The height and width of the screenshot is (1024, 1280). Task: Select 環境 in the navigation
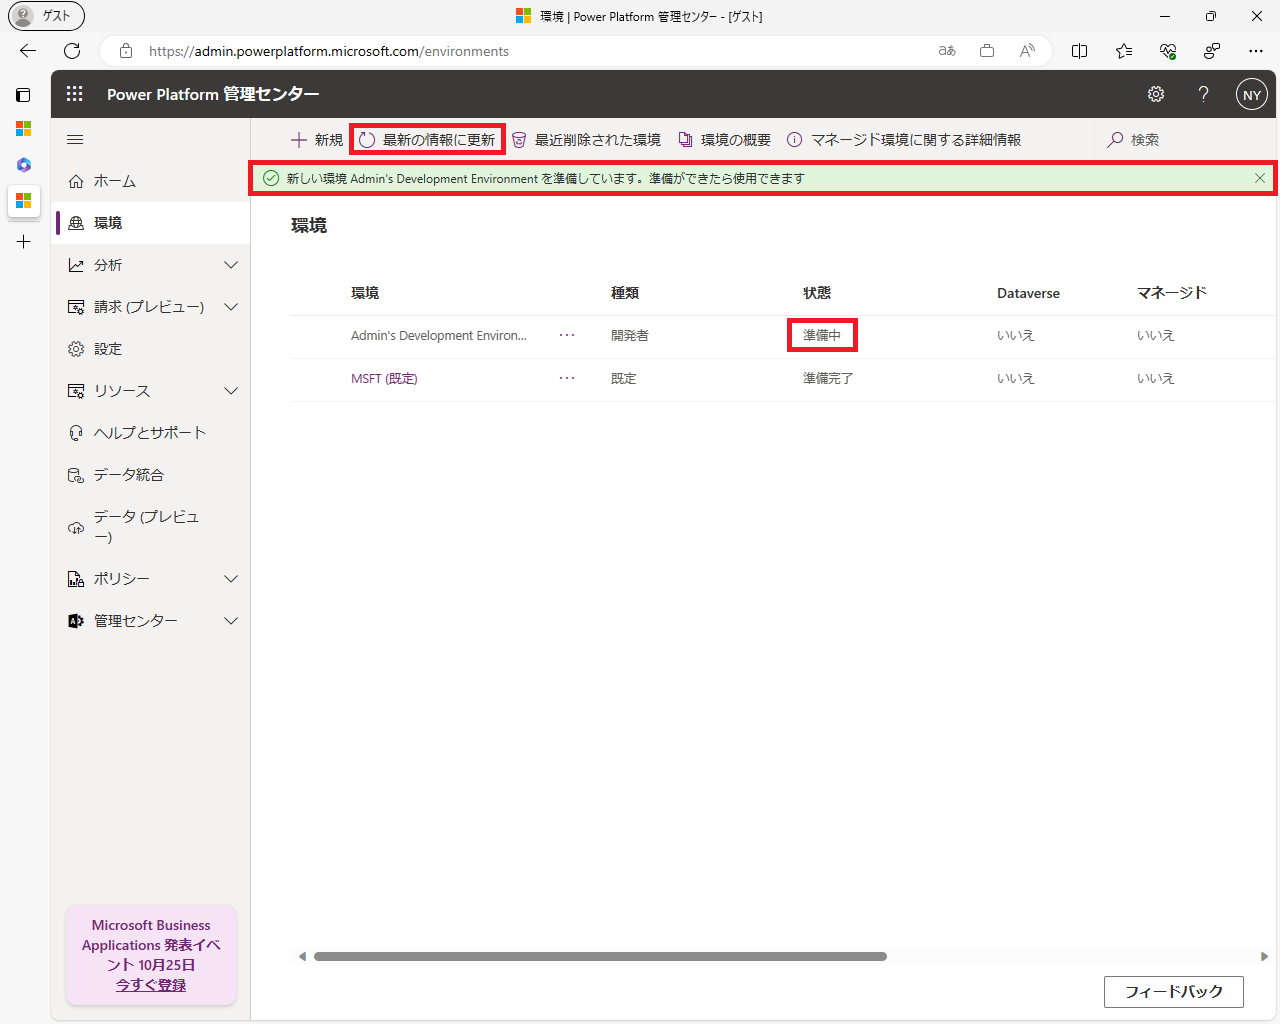(151, 223)
